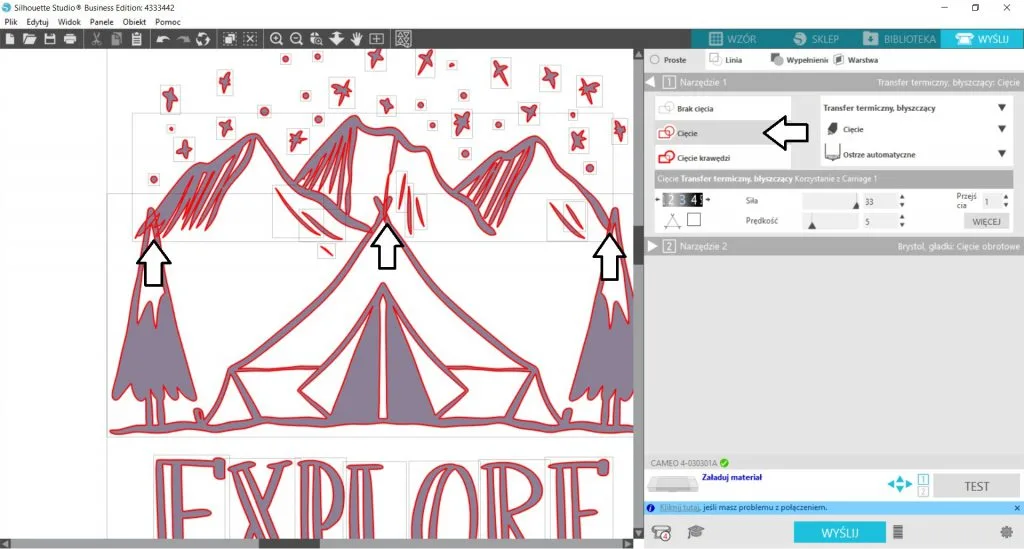The height and width of the screenshot is (549, 1024).
Task: Select tool carriage 1 box
Action: (923, 479)
